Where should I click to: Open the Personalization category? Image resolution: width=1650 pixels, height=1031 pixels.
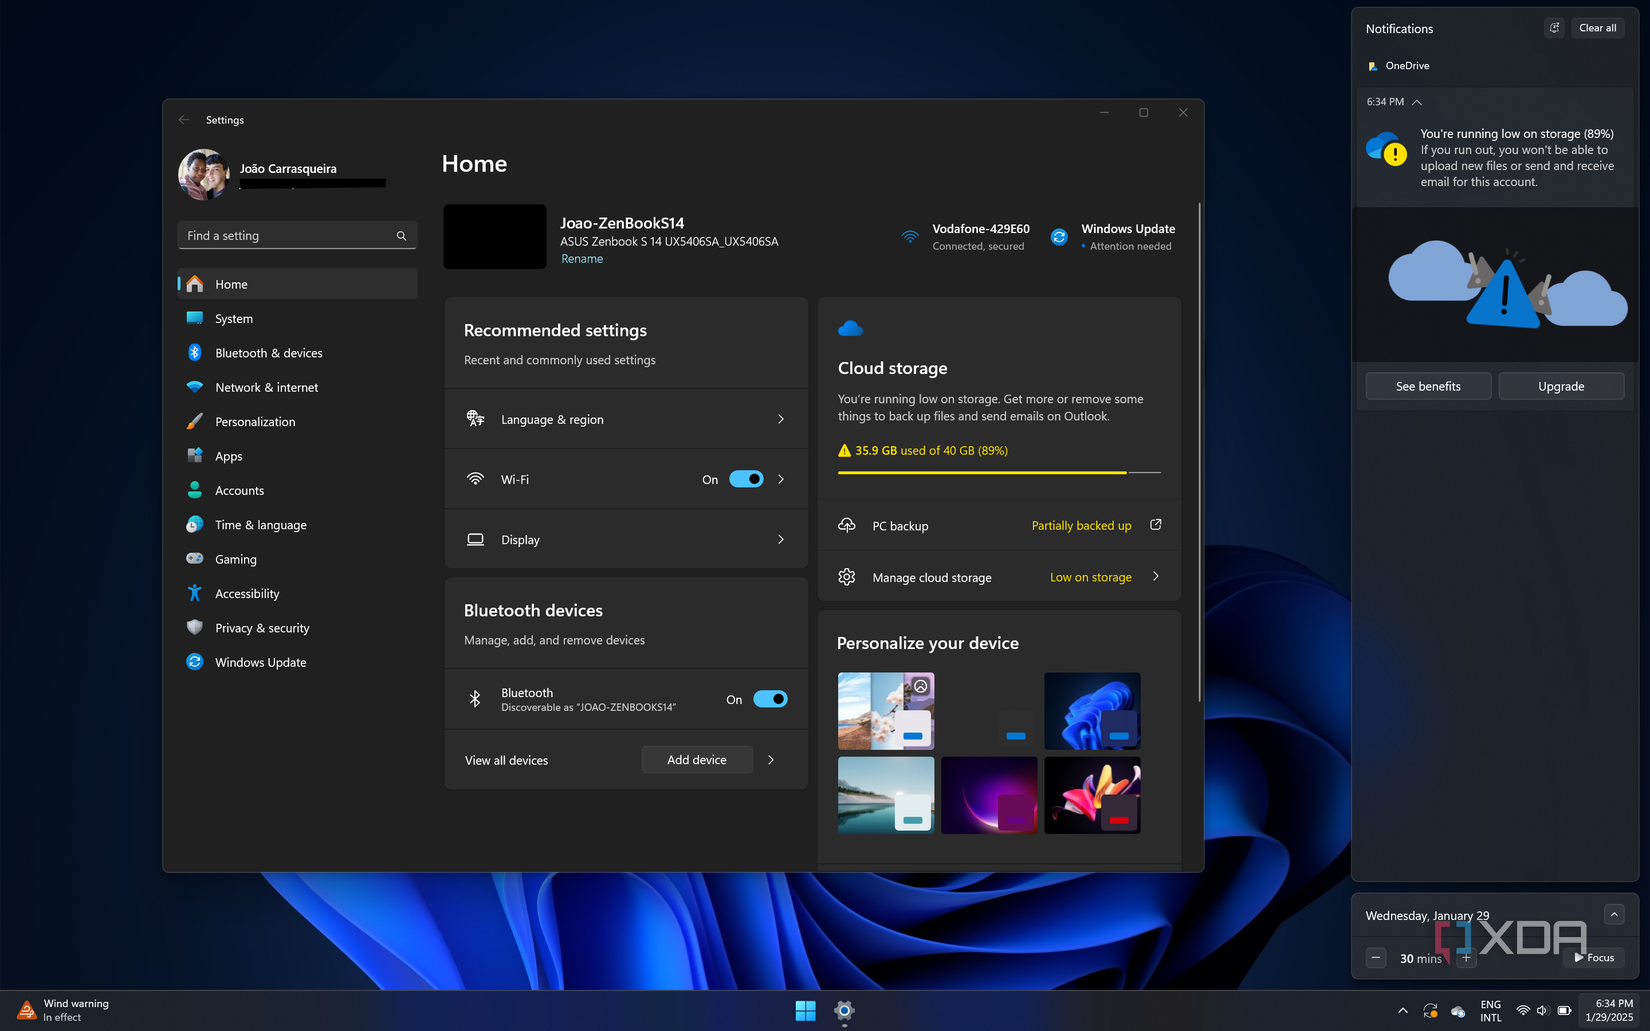point(297,422)
